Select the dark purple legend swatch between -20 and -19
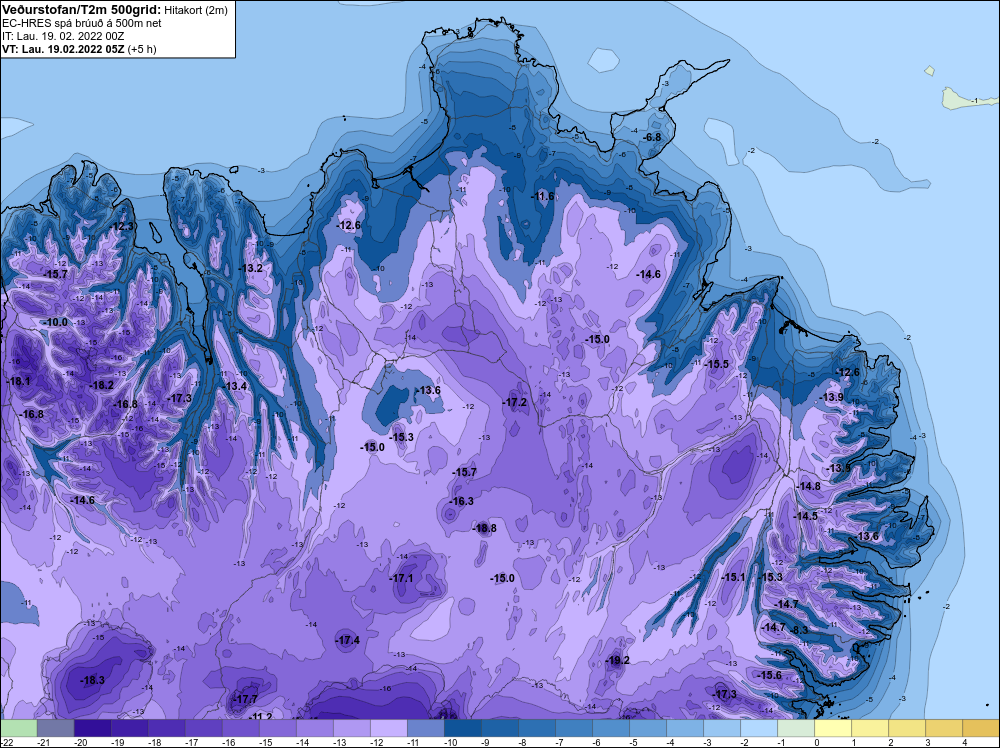 click(92, 728)
